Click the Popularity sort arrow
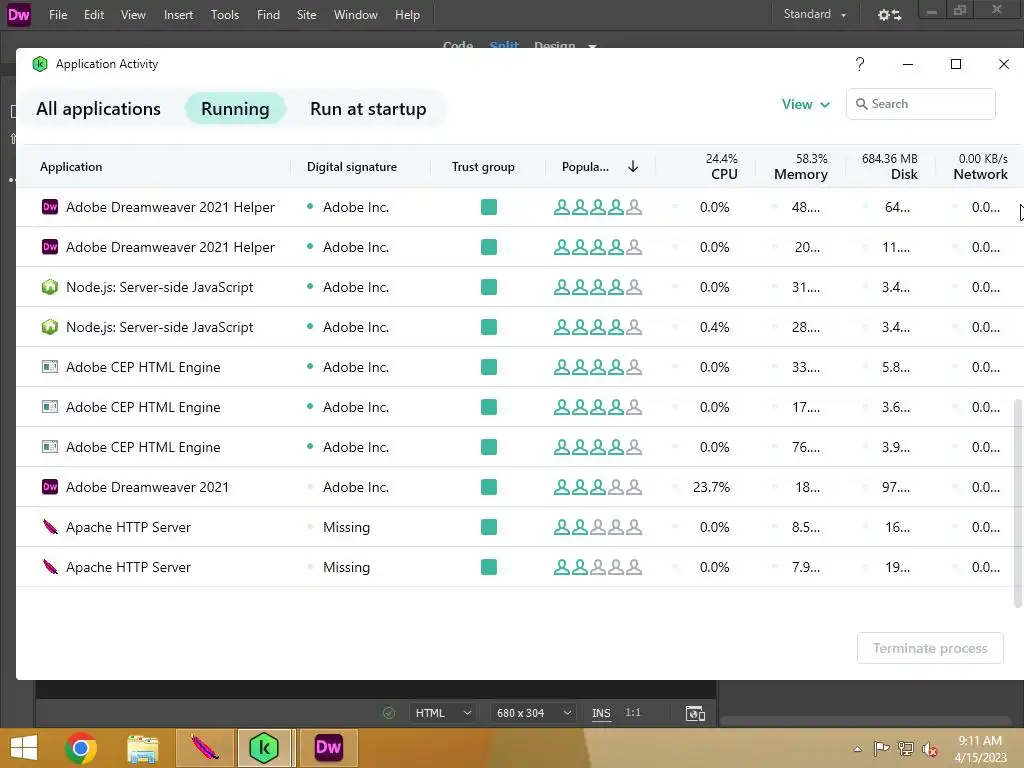Viewport: 1024px width, 768px height. 633,167
